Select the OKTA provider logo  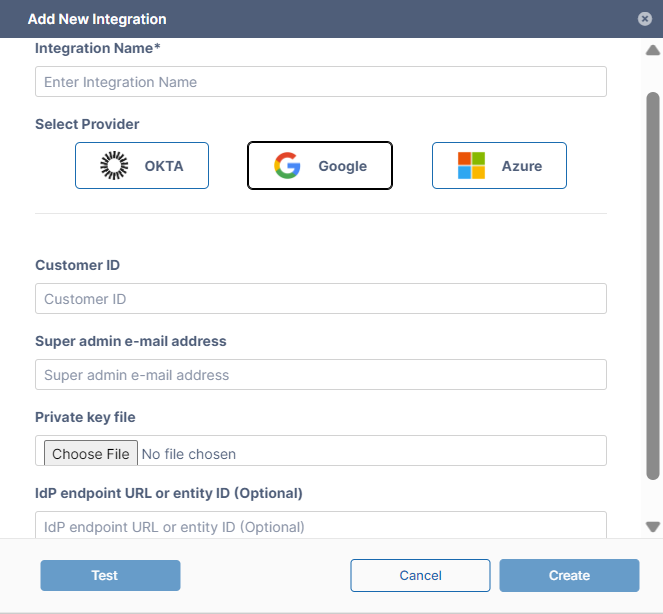[x=115, y=166]
